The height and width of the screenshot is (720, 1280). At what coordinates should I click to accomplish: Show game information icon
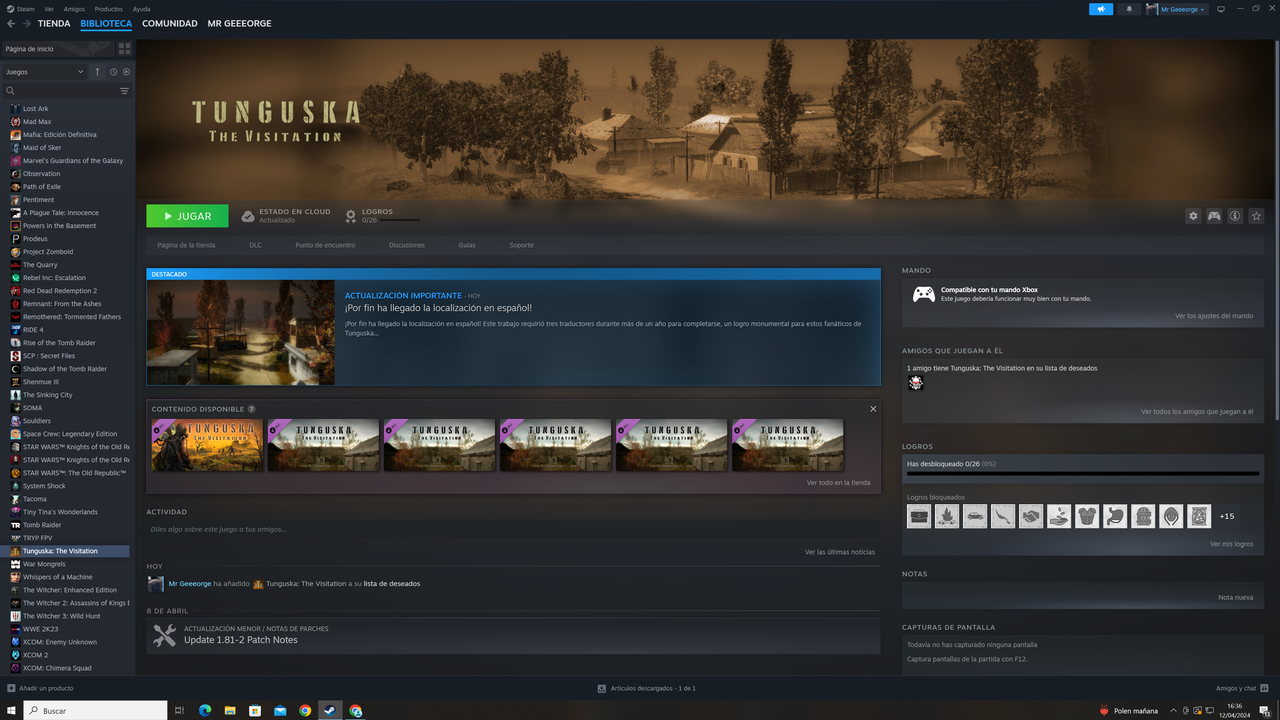(1235, 216)
